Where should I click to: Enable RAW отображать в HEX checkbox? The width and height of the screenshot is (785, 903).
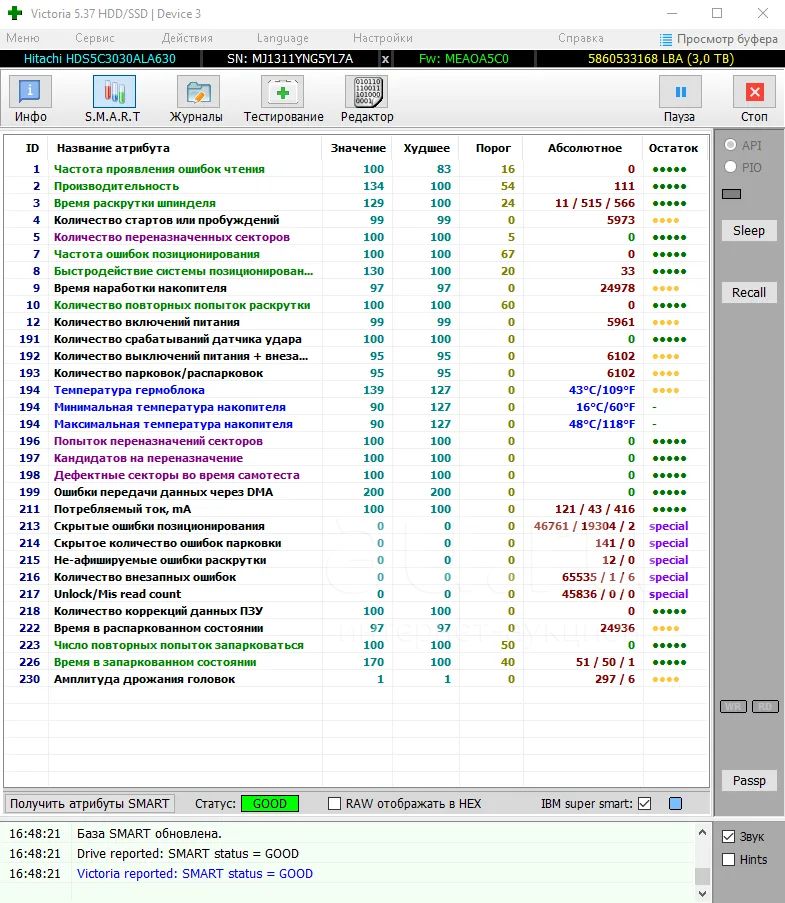click(x=334, y=803)
